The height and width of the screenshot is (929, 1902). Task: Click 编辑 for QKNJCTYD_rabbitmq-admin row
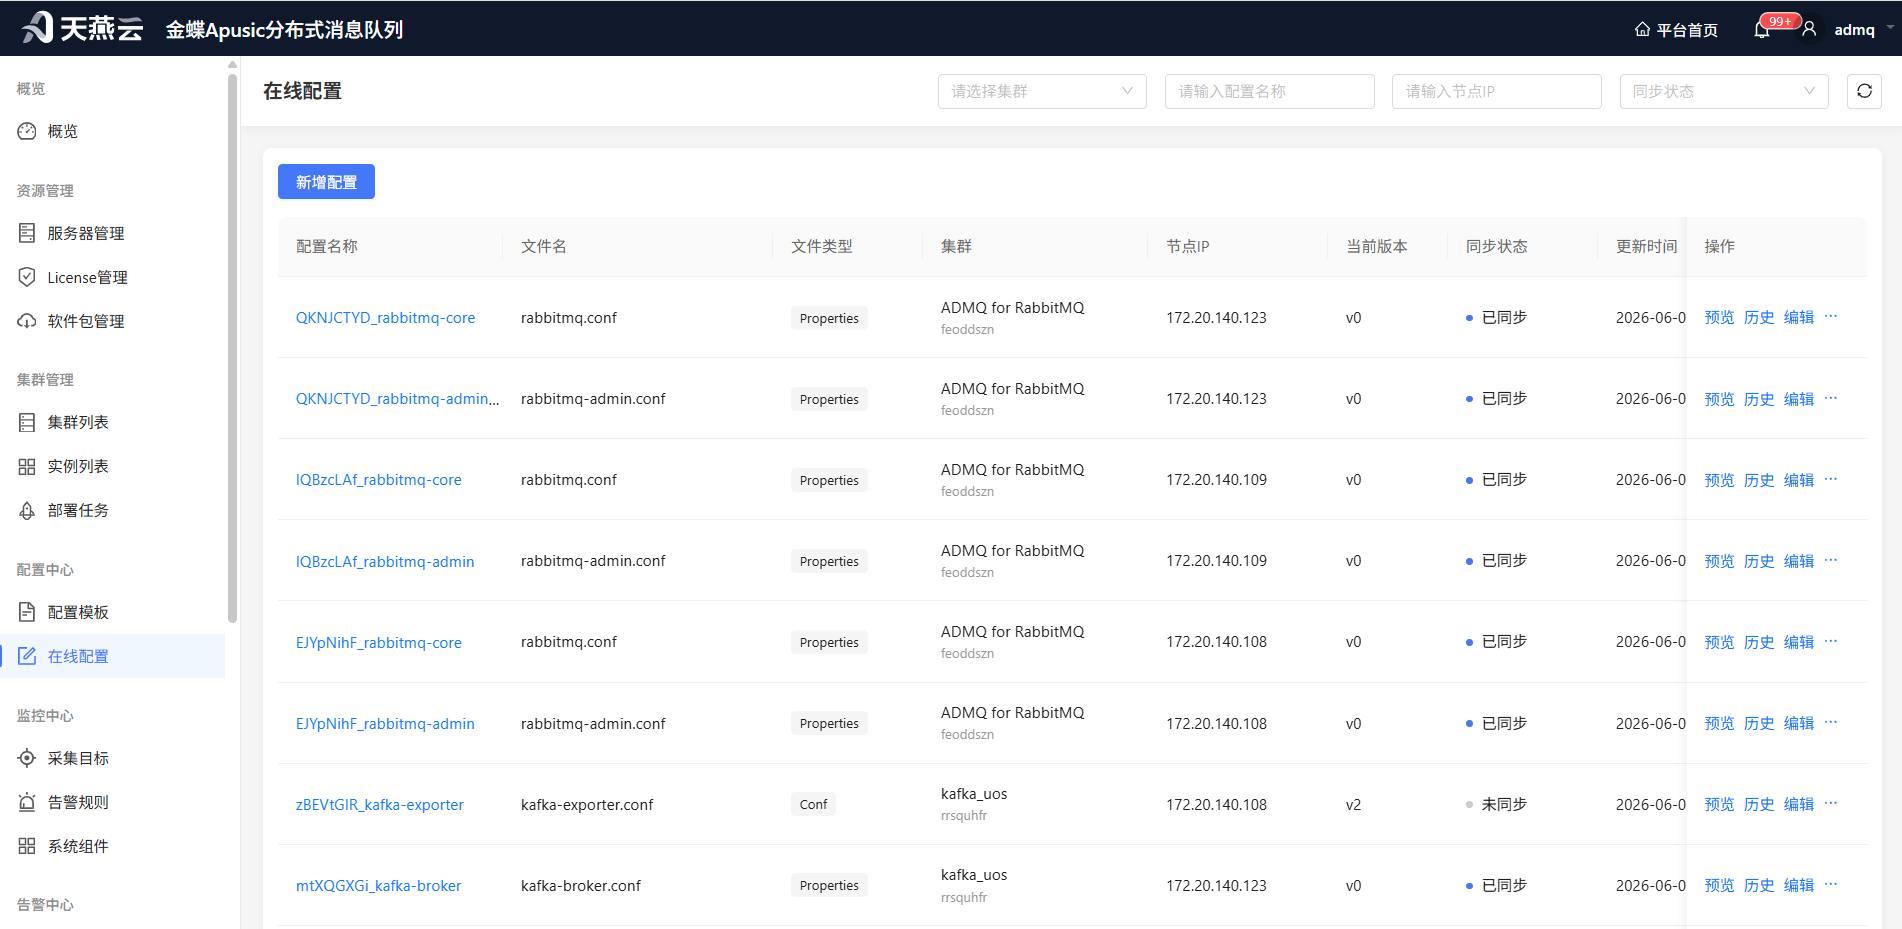(x=1799, y=399)
